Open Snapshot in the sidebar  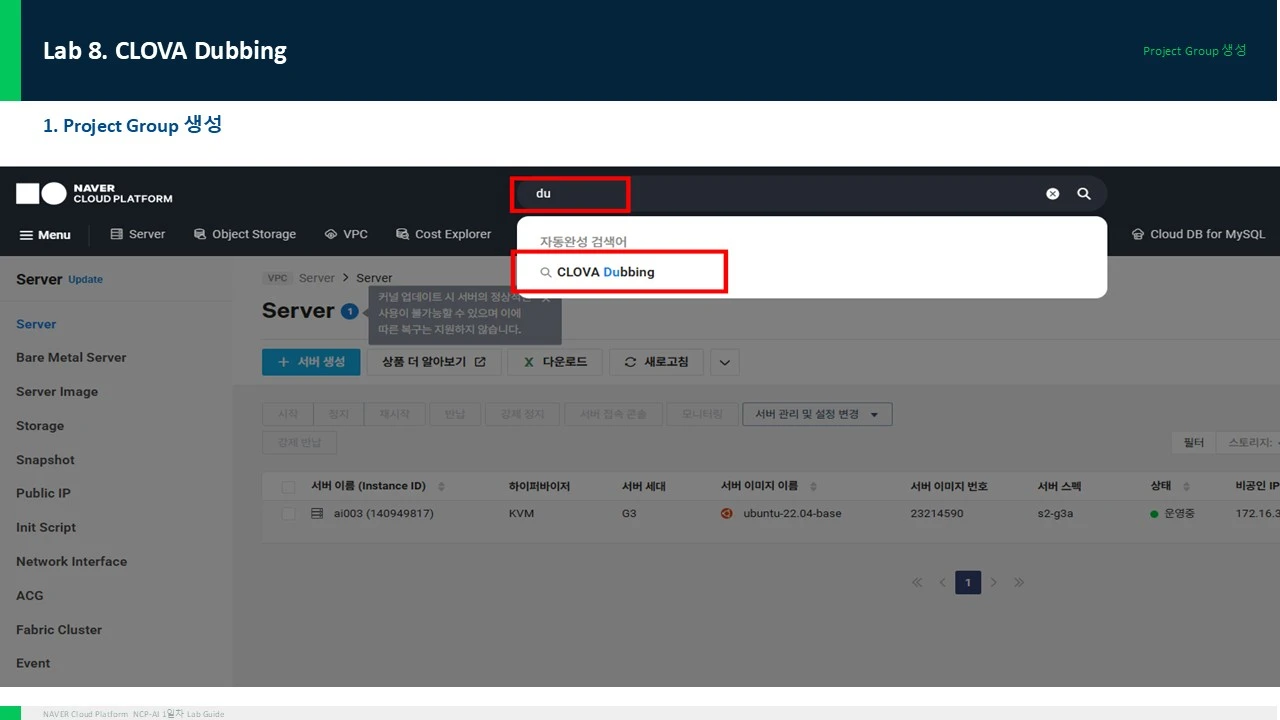point(45,460)
